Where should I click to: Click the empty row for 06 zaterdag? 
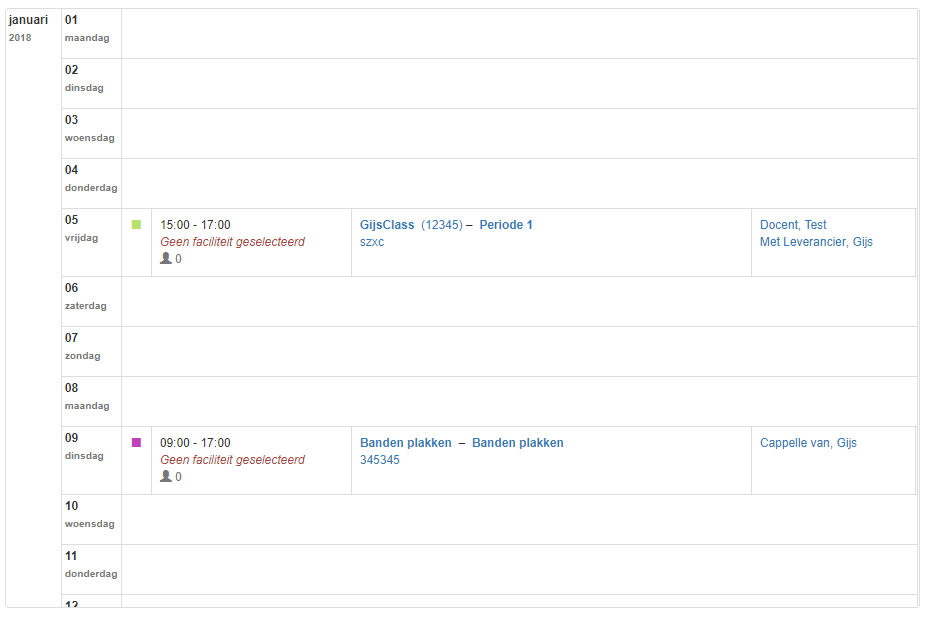coord(518,302)
